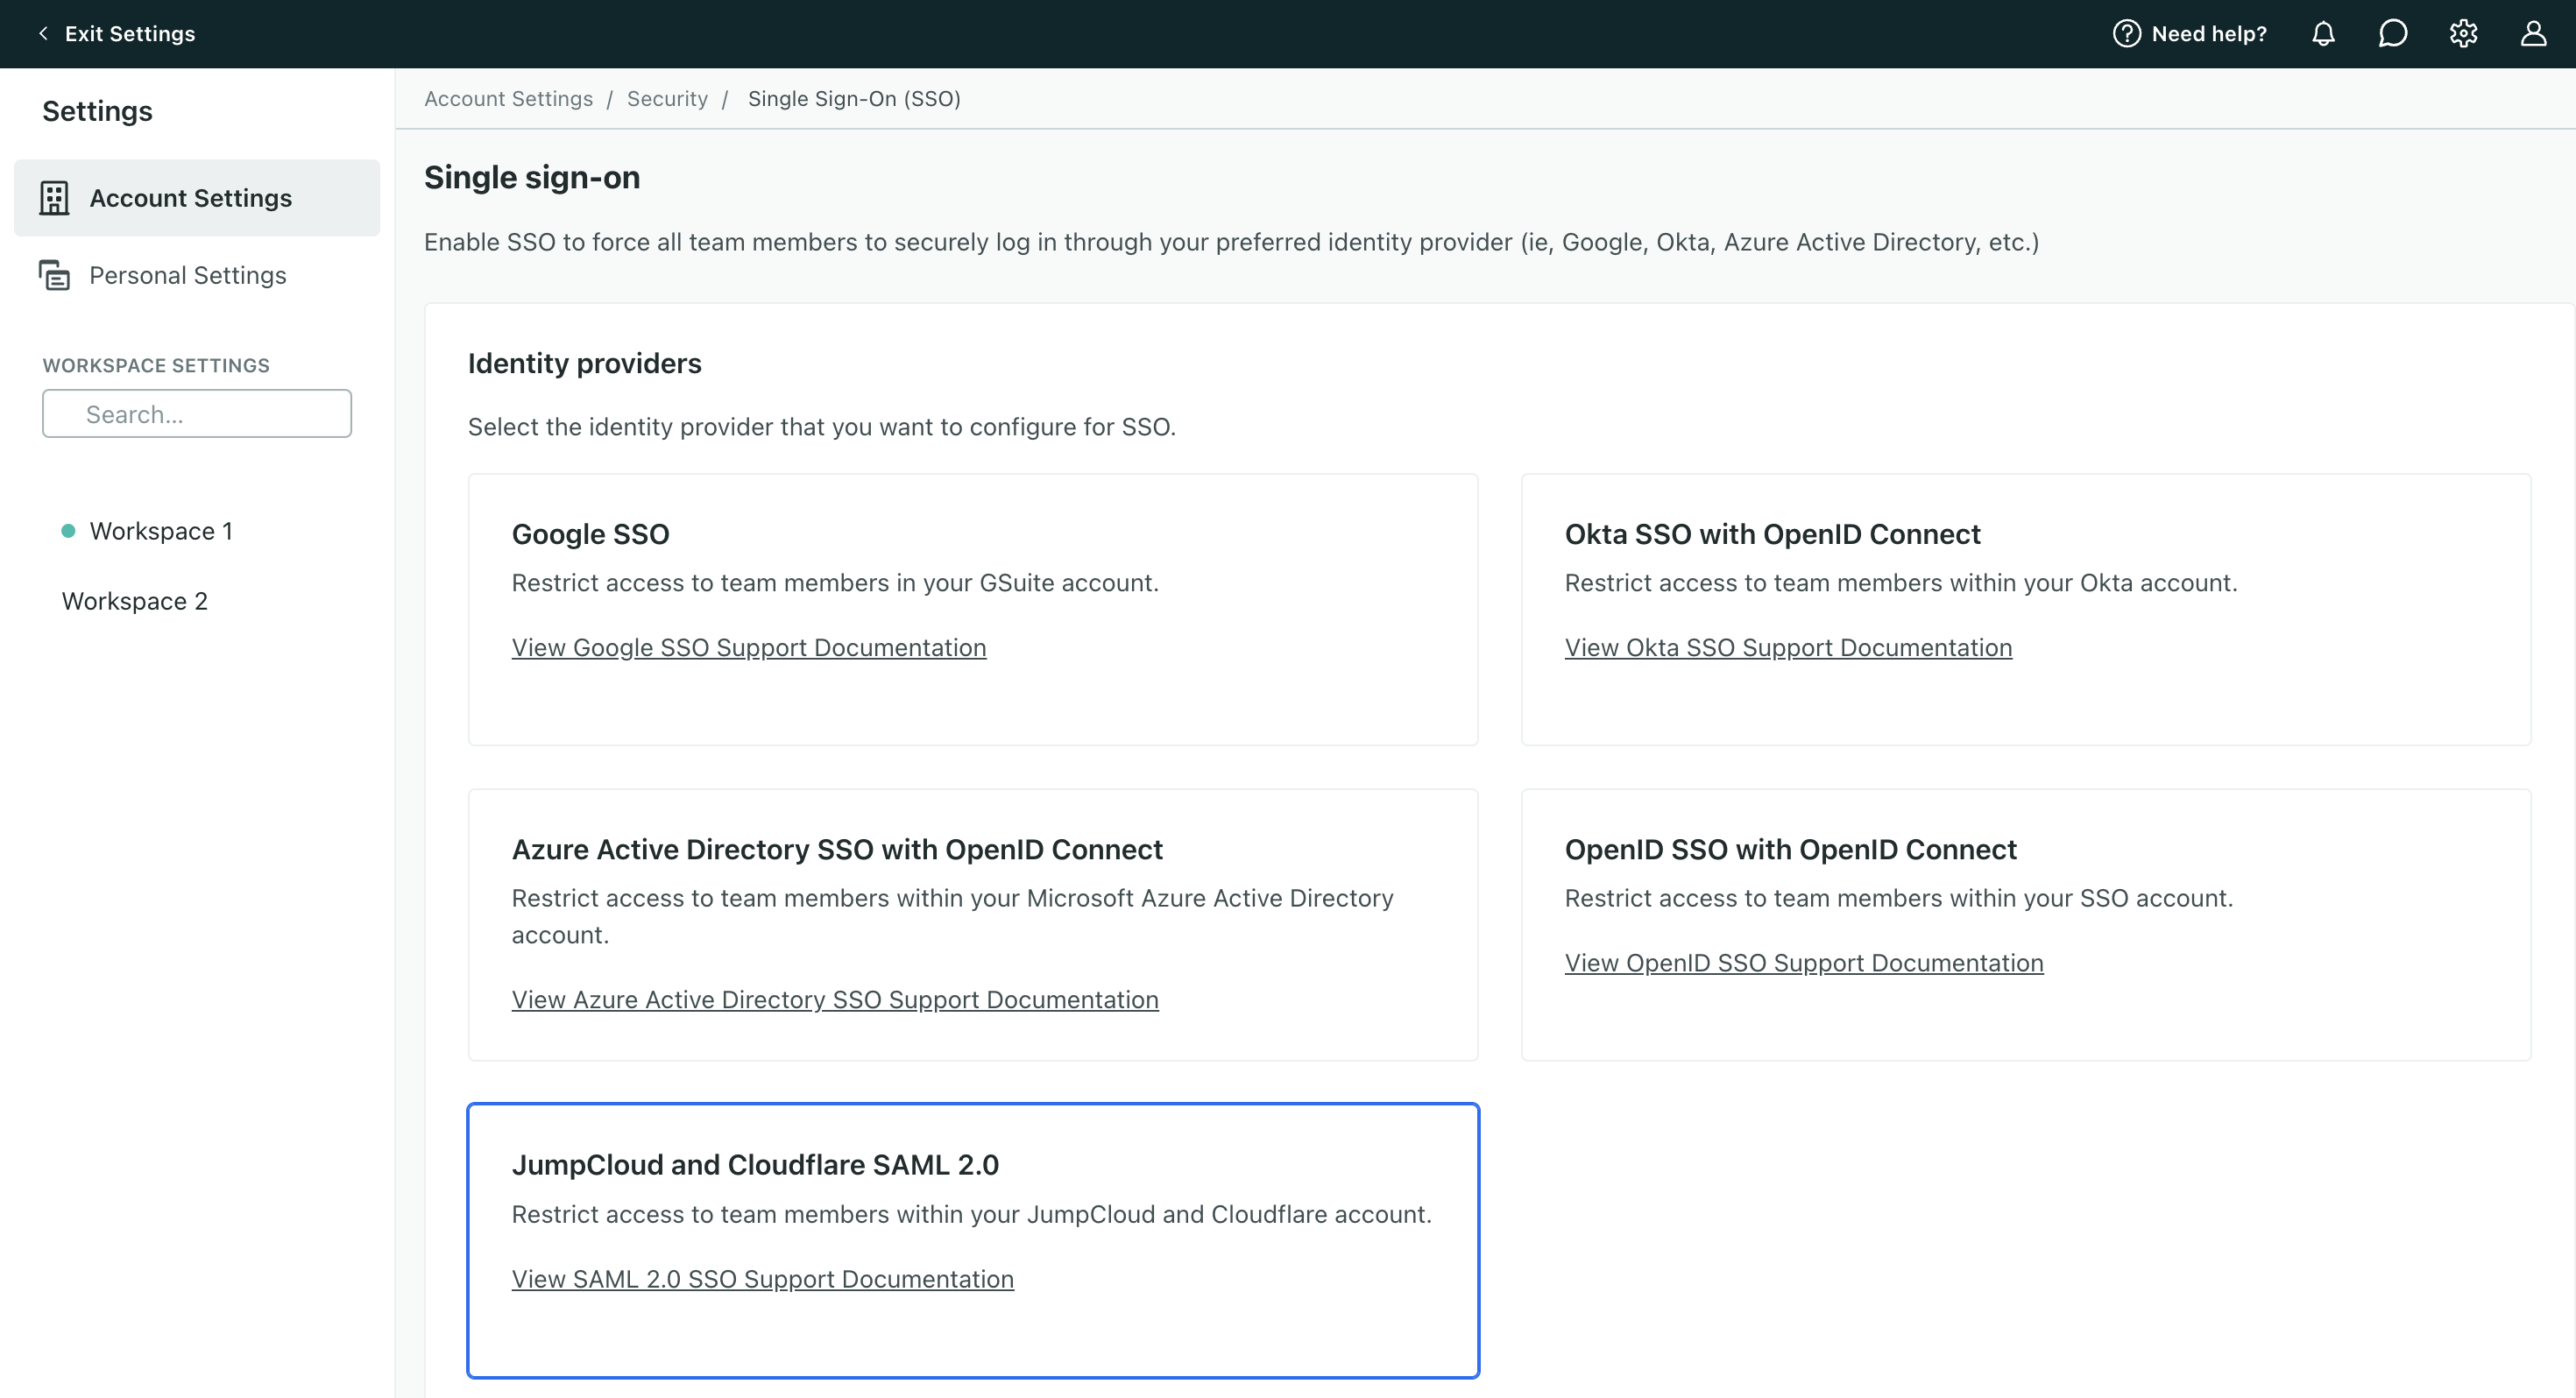View Google SSO Support Documentation link
This screenshot has height=1398, width=2576.
(x=749, y=646)
